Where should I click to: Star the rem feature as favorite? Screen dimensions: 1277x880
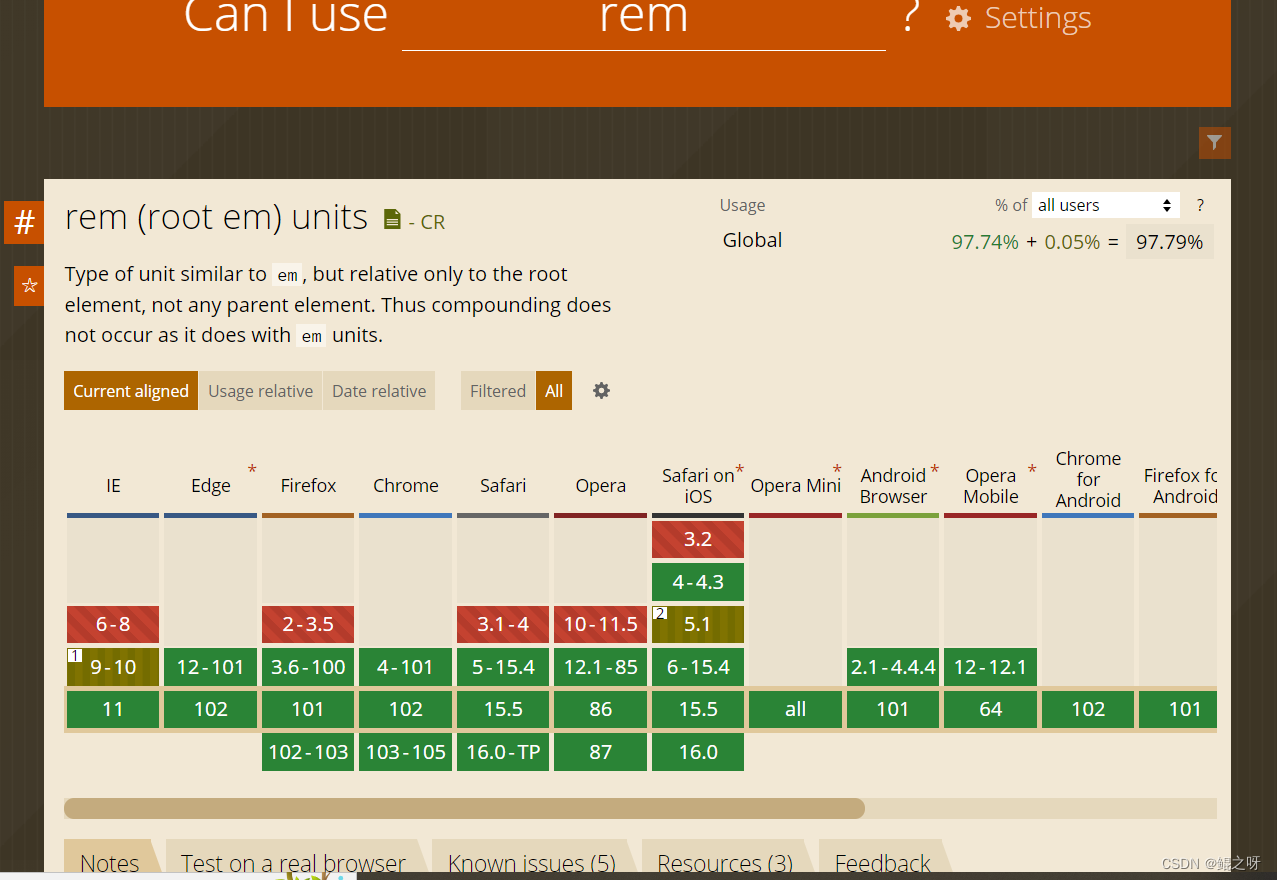tap(29, 286)
